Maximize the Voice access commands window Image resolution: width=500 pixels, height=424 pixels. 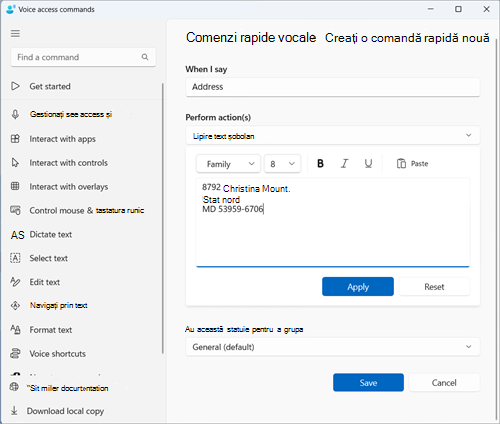pyautogui.click(x=459, y=9)
